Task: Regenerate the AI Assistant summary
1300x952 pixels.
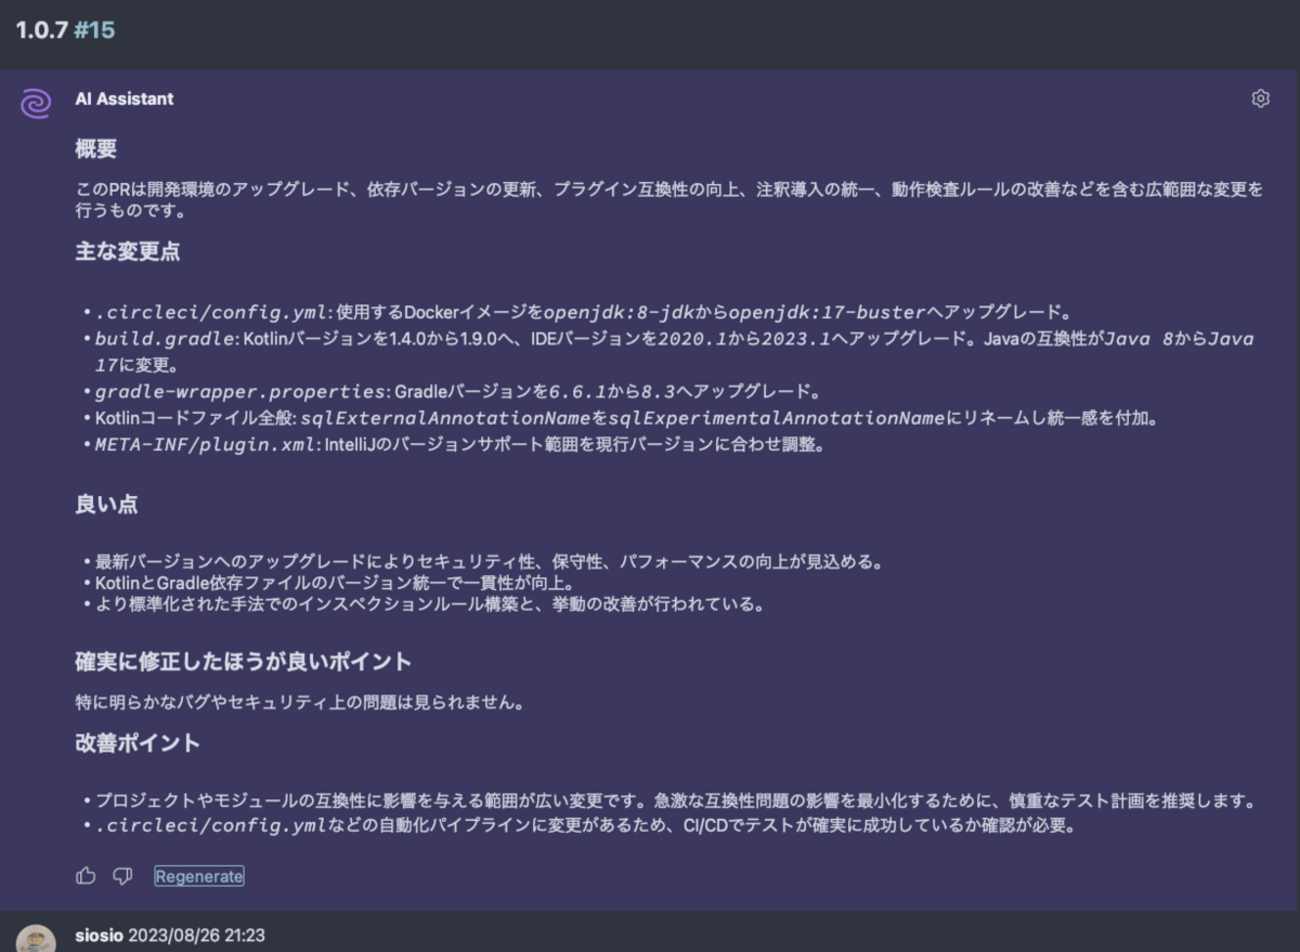Action: (199, 876)
